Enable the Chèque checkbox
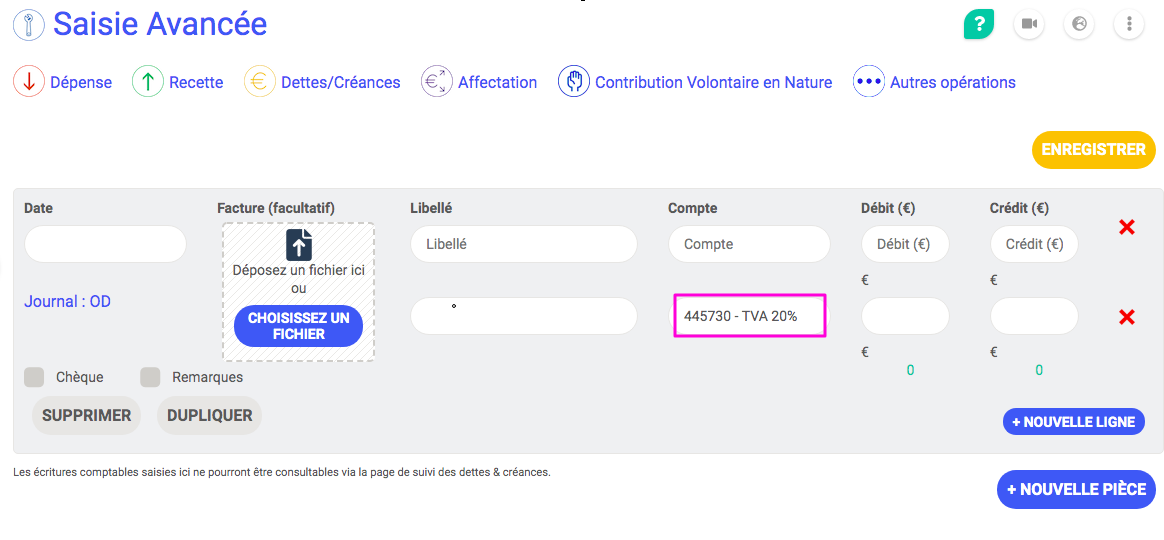The width and height of the screenshot is (1164, 540). [34, 377]
